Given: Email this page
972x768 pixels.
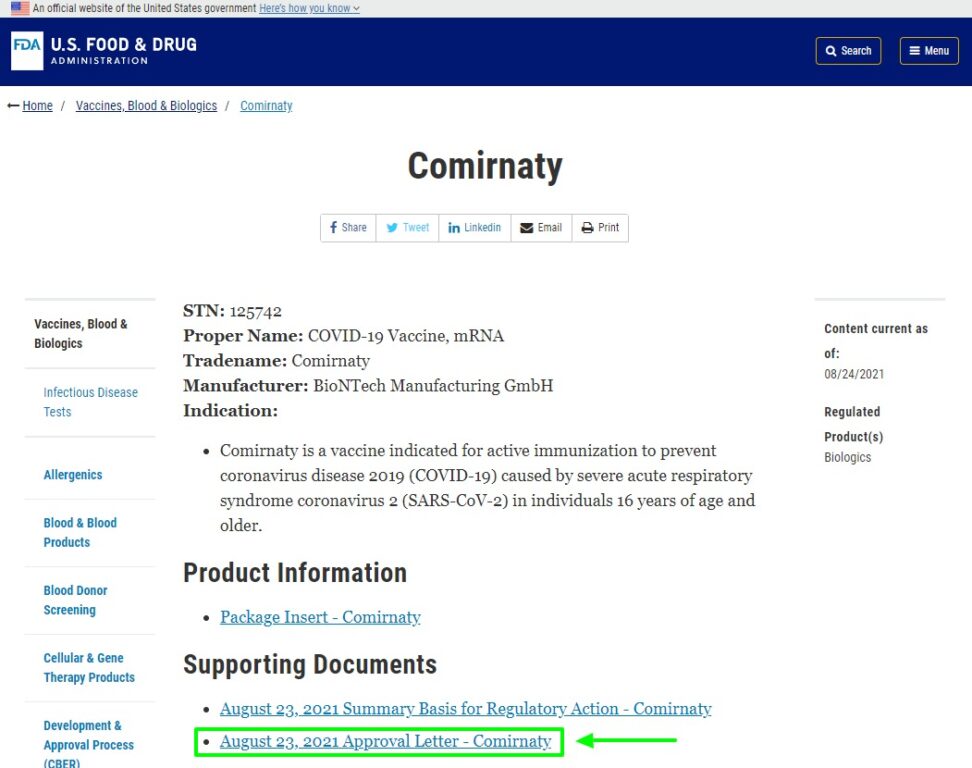Looking at the screenshot, I should [541, 227].
